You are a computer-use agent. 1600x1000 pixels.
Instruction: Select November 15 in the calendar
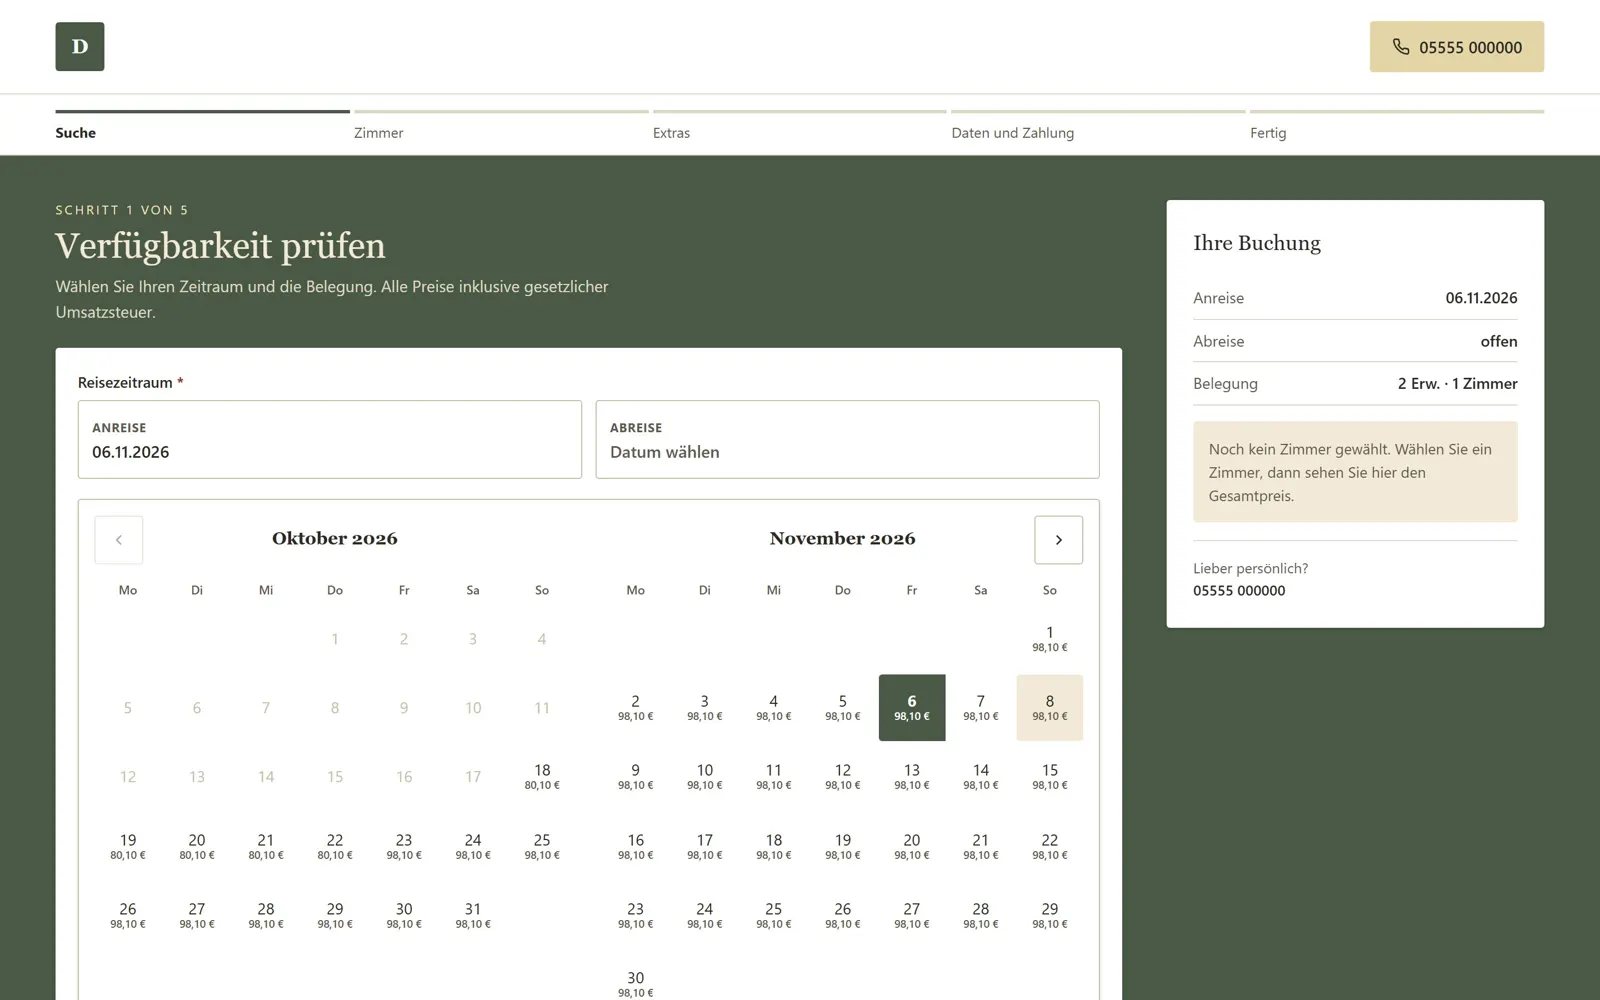[1050, 777]
